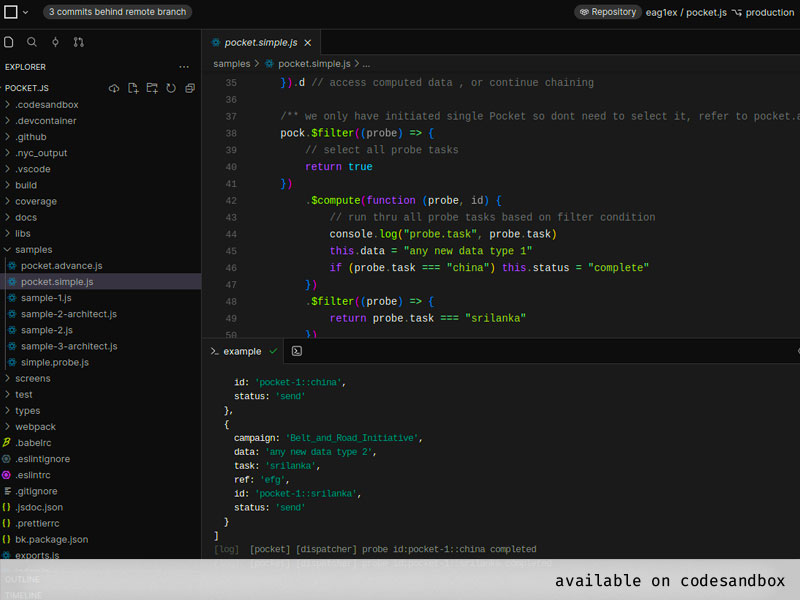Create a new file in POCKET.JS
Viewport: 800px width, 600px height.
click(x=133, y=88)
